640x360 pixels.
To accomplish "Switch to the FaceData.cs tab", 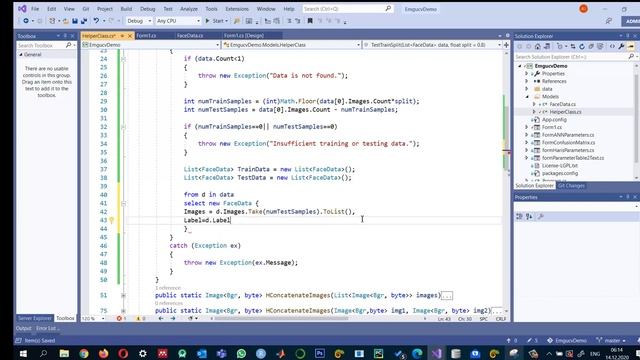I will (x=190, y=36).
